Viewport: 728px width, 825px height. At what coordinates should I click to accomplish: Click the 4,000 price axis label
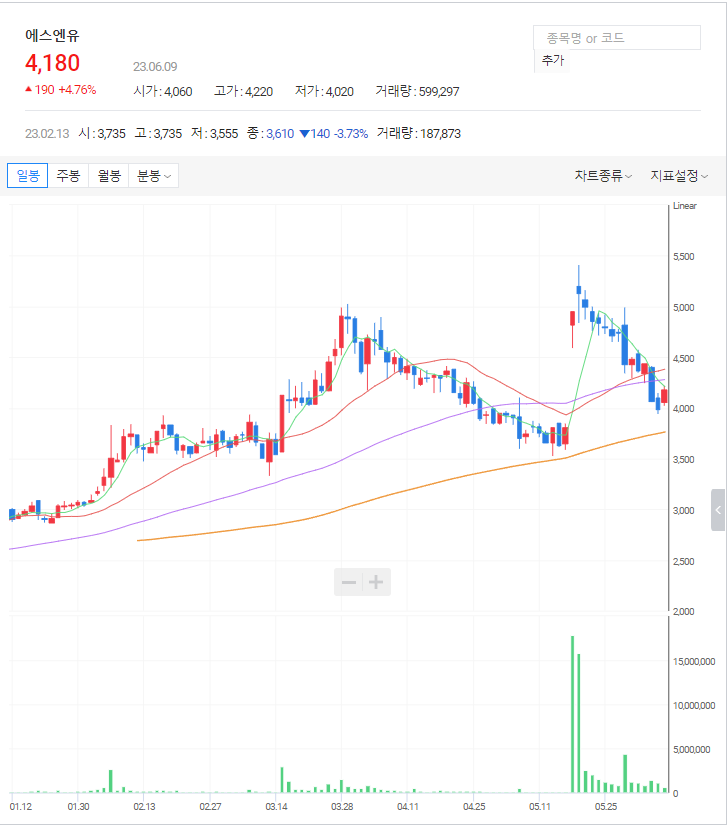(684, 409)
